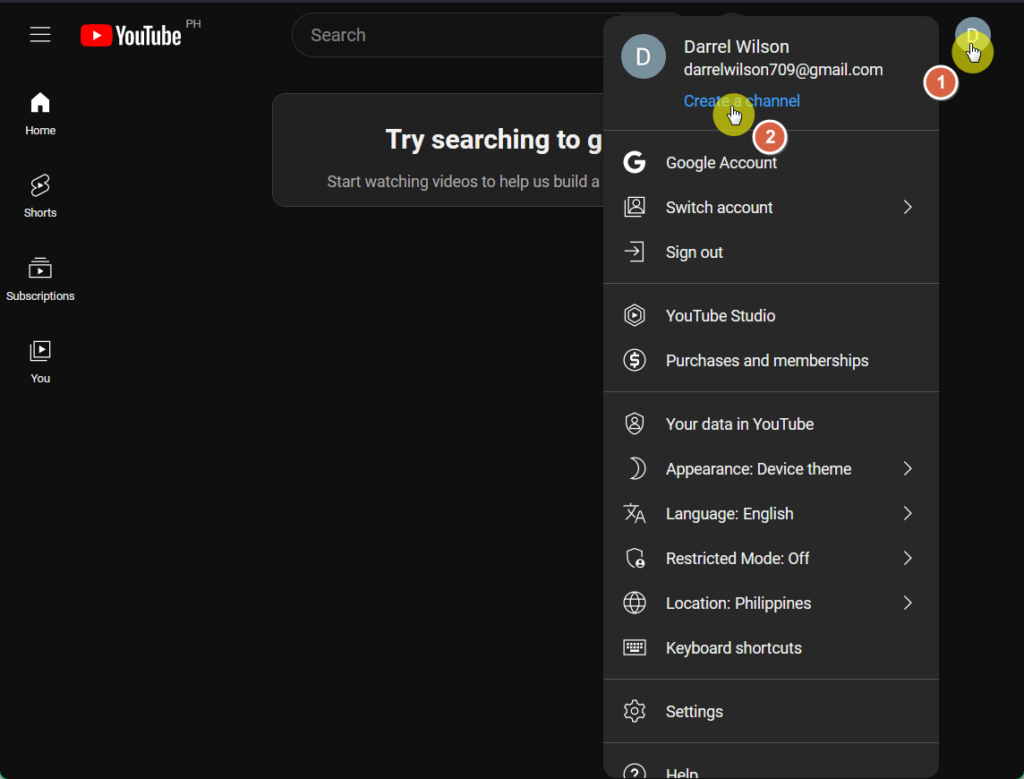This screenshot has width=1024, height=779.
Task: Click the YouTube logo
Action: [x=131, y=35]
